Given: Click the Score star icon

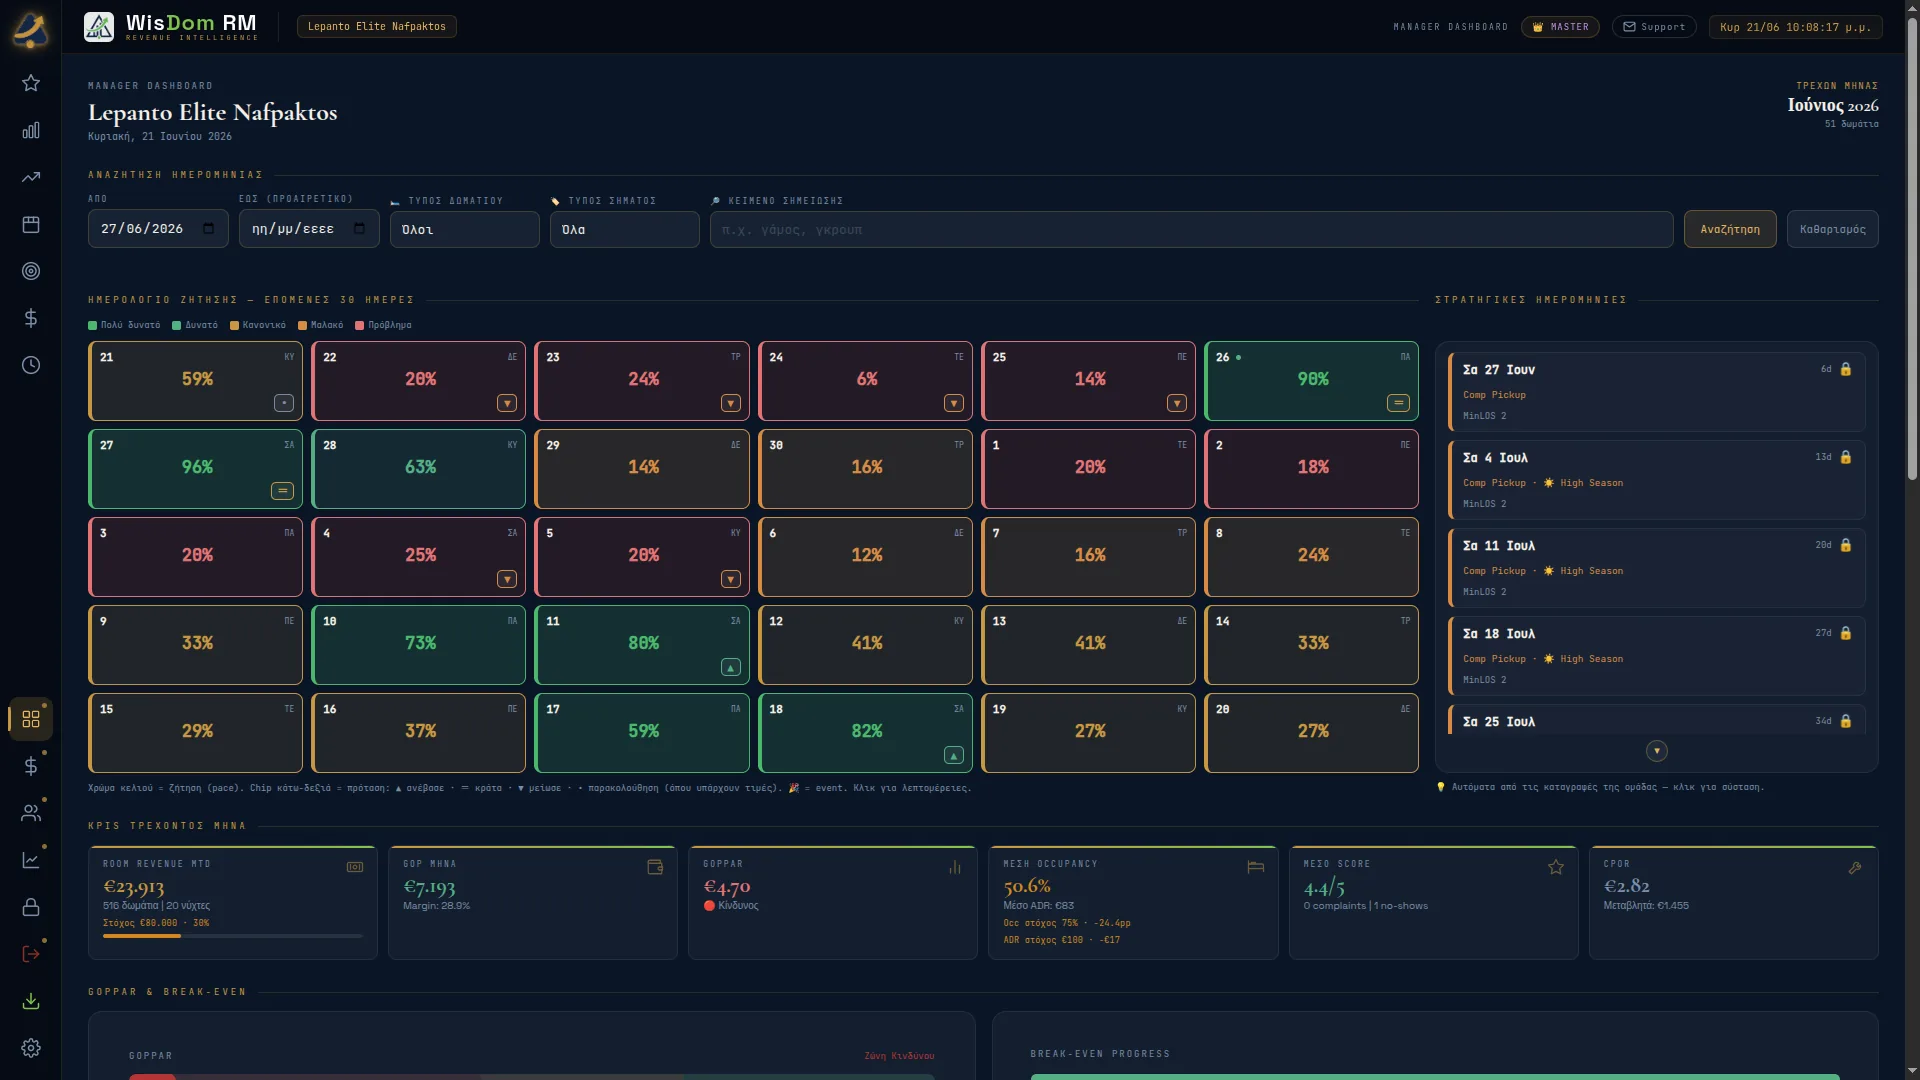Looking at the screenshot, I should [1556, 867].
